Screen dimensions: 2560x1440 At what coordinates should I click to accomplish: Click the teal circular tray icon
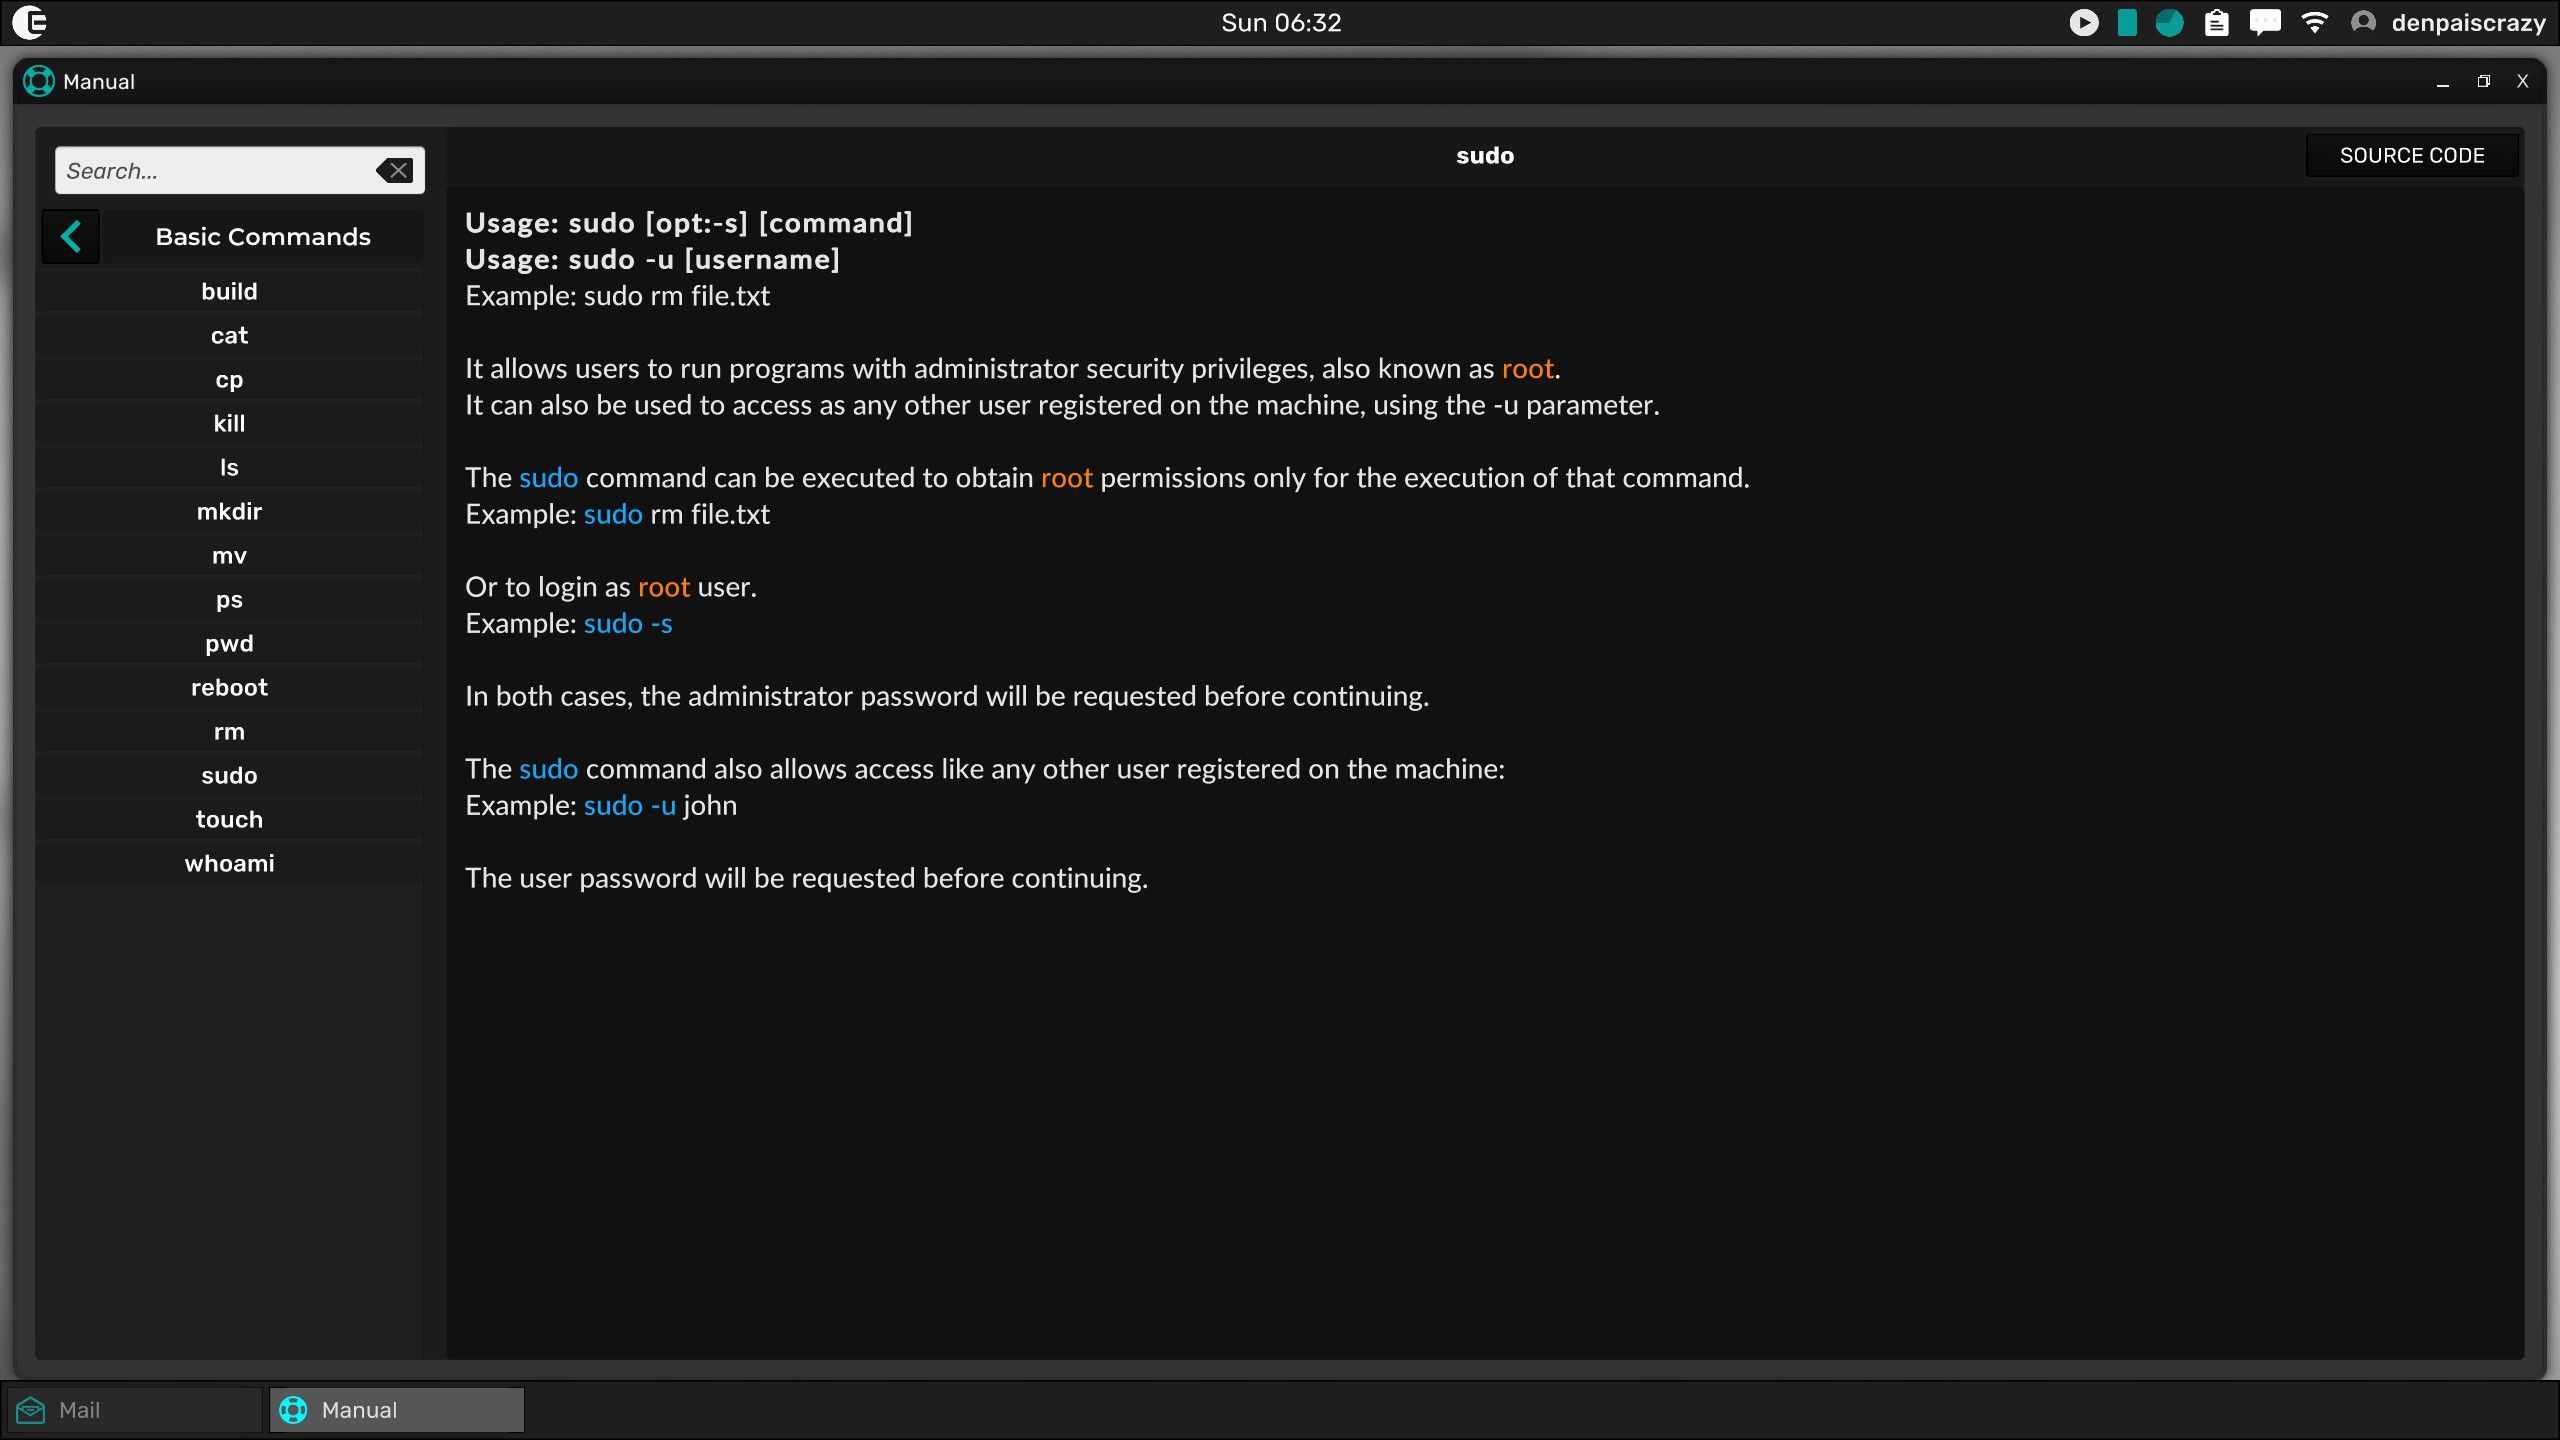(2169, 22)
